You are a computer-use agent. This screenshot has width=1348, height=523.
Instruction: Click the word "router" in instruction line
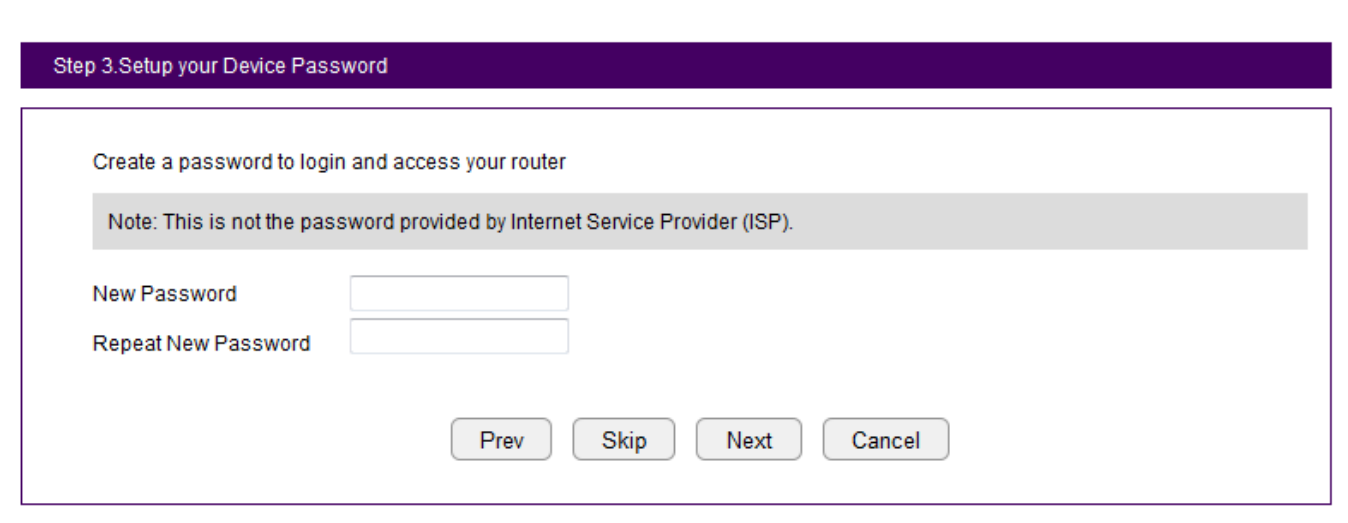[541, 162]
